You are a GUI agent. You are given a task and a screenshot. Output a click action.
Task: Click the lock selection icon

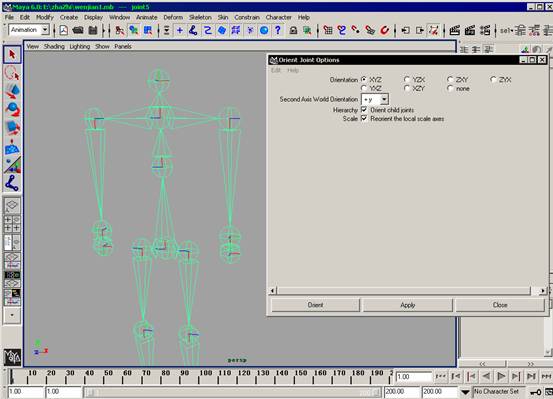click(293, 30)
